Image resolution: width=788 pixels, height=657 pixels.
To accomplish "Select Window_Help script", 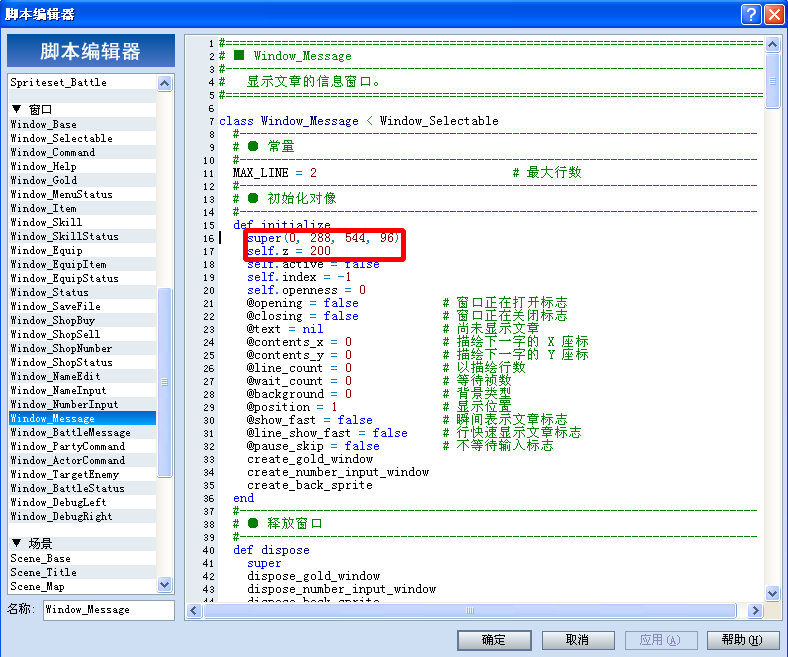I will coord(83,166).
